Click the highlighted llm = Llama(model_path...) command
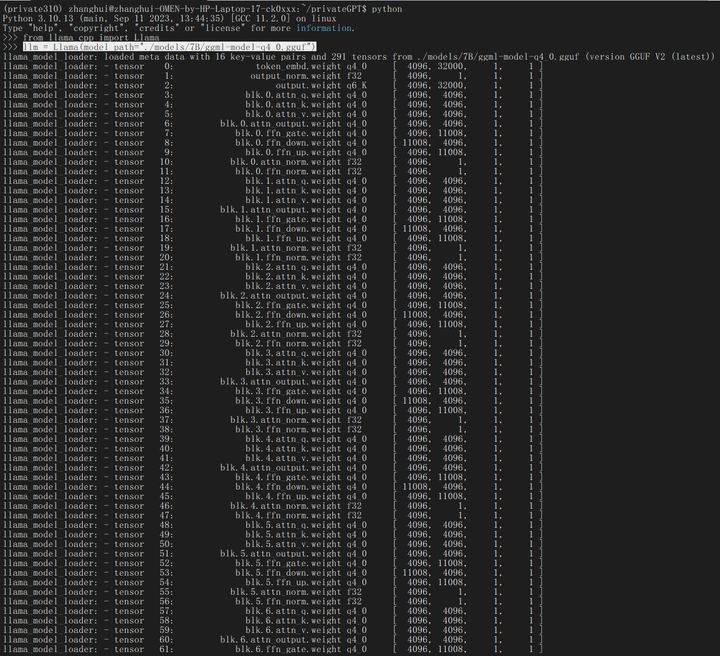 coord(169,47)
